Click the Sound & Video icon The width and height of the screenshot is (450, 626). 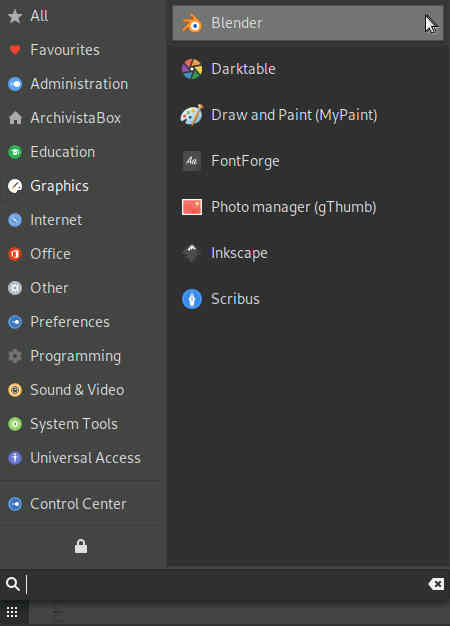pos(15,390)
